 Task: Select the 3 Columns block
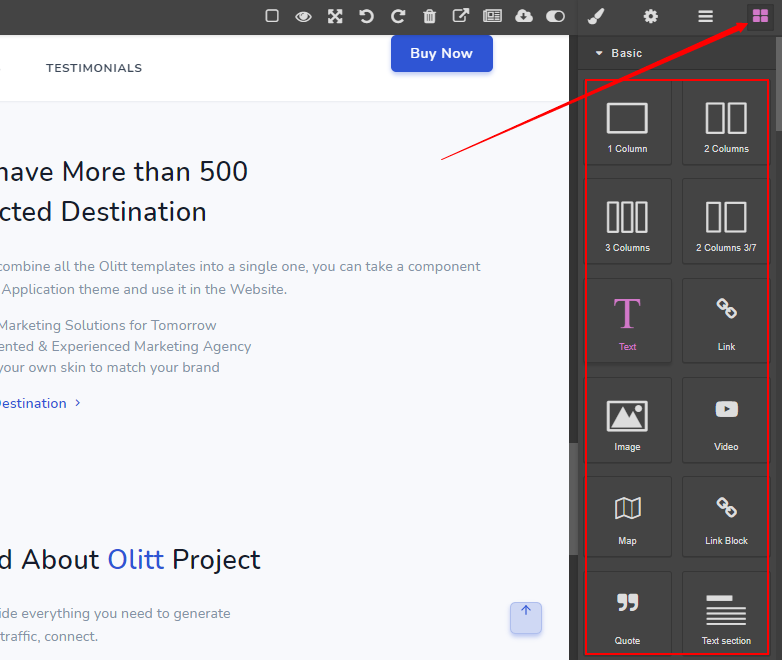click(627, 222)
